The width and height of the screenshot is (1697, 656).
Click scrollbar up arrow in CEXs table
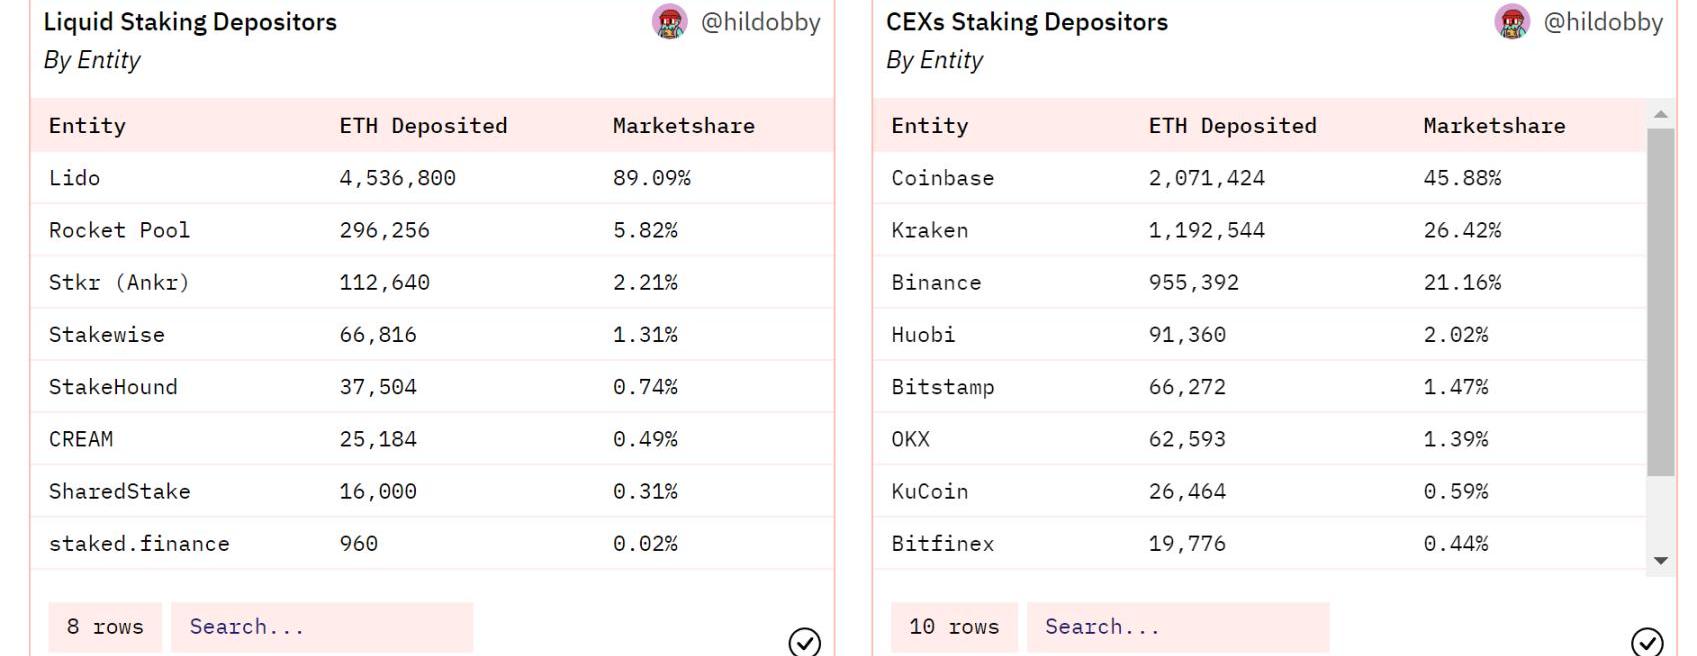click(x=1661, y=114)
